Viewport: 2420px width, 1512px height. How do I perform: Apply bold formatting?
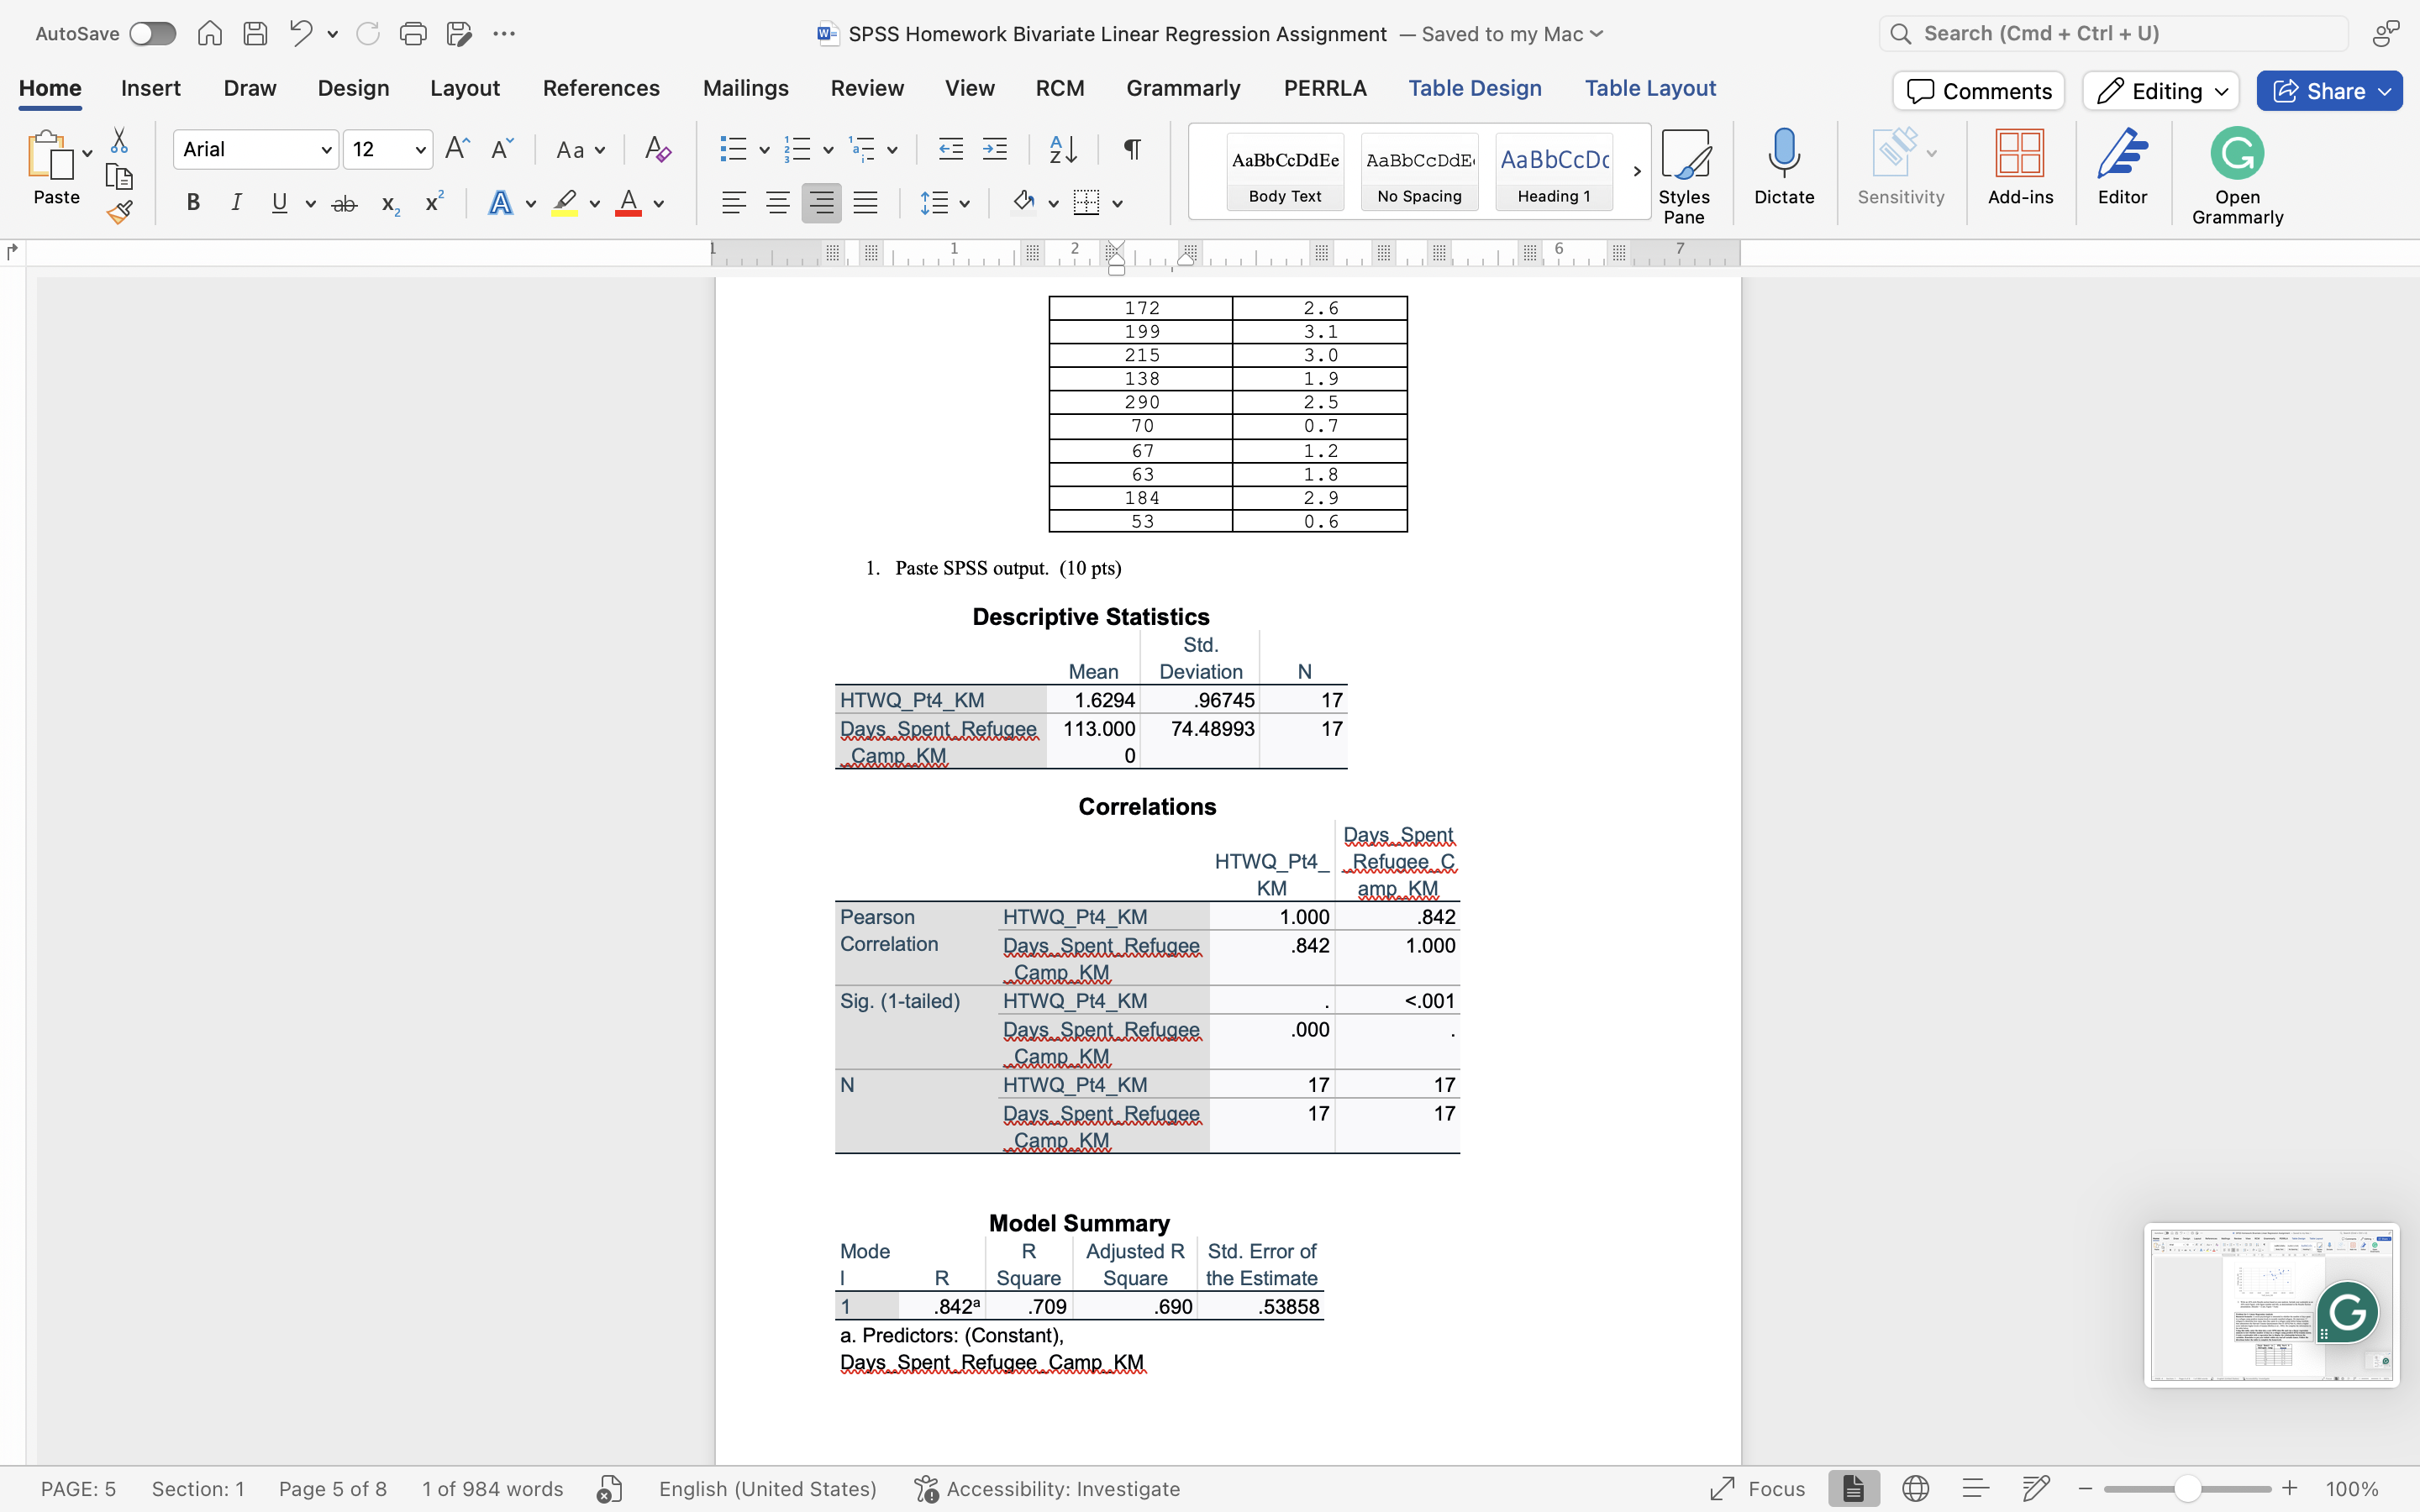pyautogui.click(x=192, y=202)
